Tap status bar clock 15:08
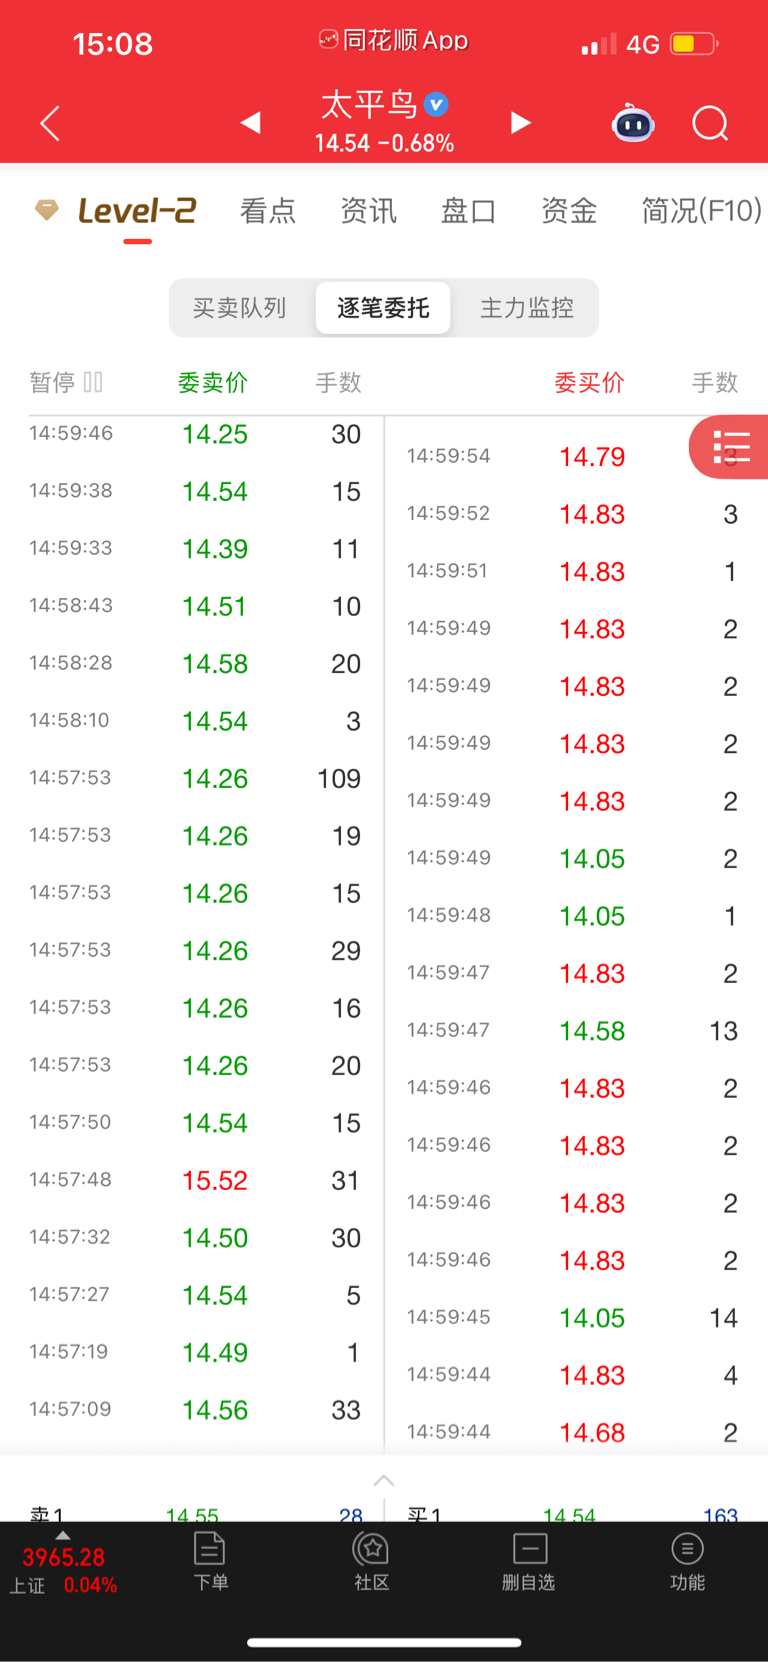 (112, 44)
